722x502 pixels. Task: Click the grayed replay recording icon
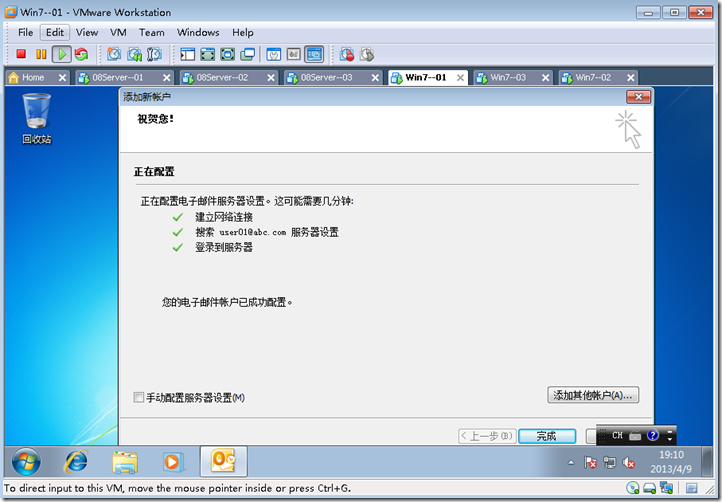tap(367, 54)
